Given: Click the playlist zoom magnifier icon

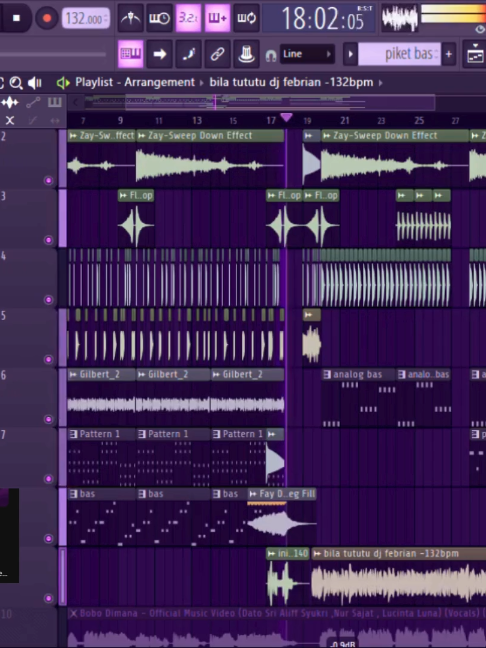Looking at the screenshot, I should (16, 83).
